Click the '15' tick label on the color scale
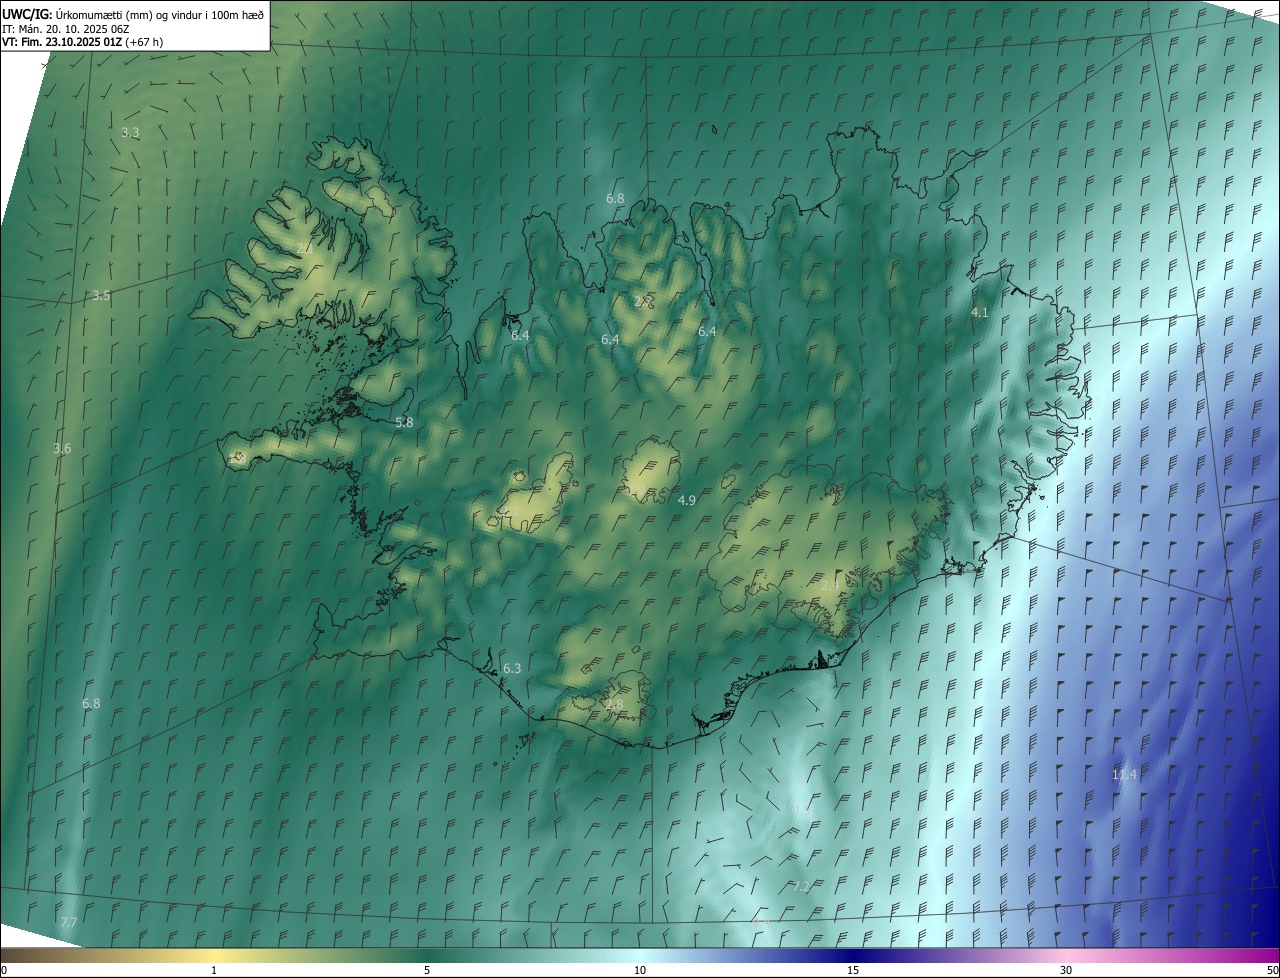Image resolution: width=1280 pixels, height=978 pixels. (x=853, y=970)
